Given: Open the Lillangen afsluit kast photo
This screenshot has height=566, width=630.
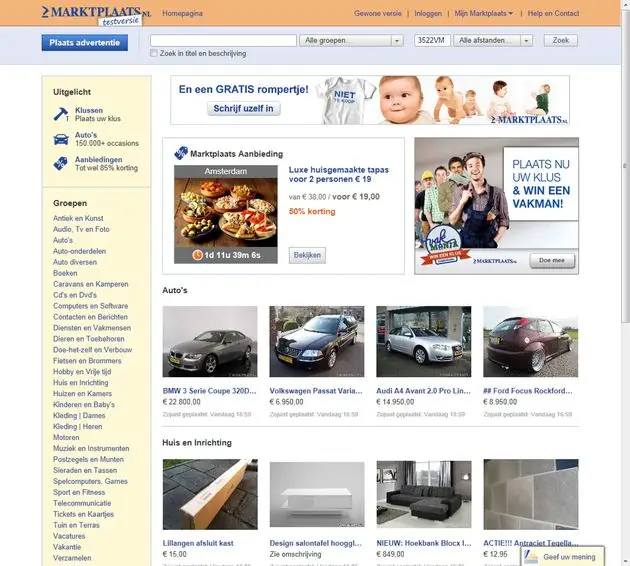Looking at the screenshot, I should tap(210, 494).
